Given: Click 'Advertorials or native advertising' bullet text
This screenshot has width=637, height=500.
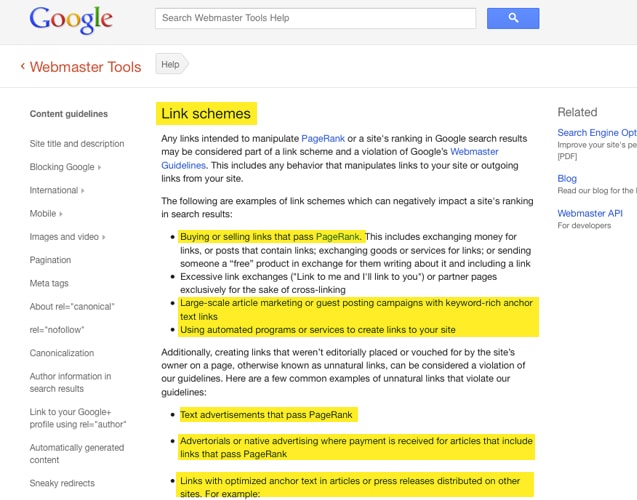Looking at the screenshot, I should pos(356,447).
